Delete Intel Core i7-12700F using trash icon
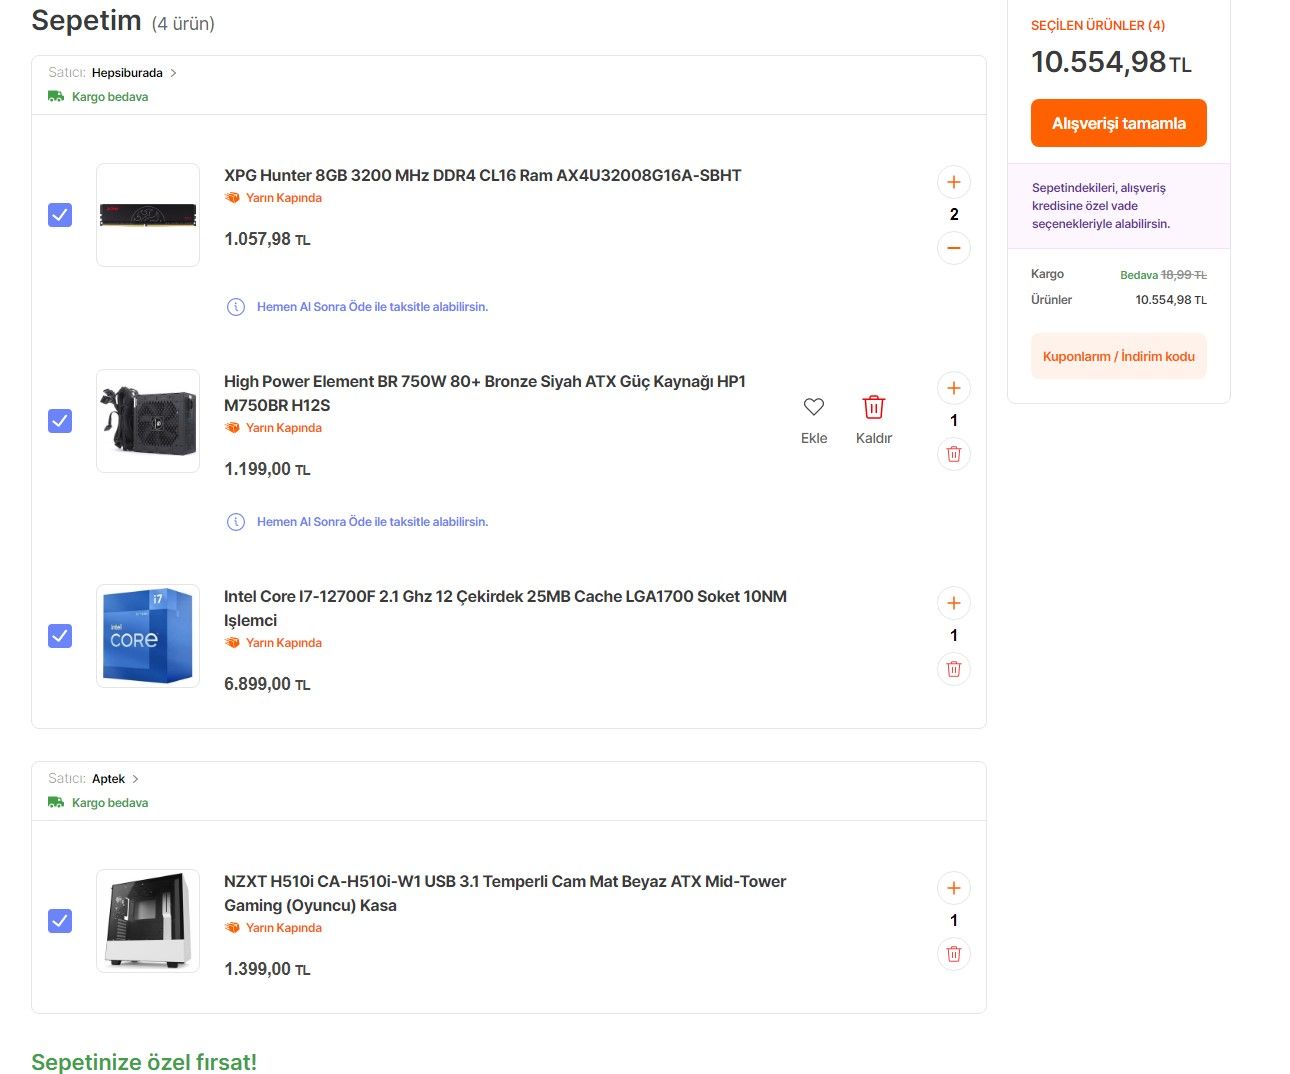The height and width of the screenshot is (1074, 1290). pos(953,669)
